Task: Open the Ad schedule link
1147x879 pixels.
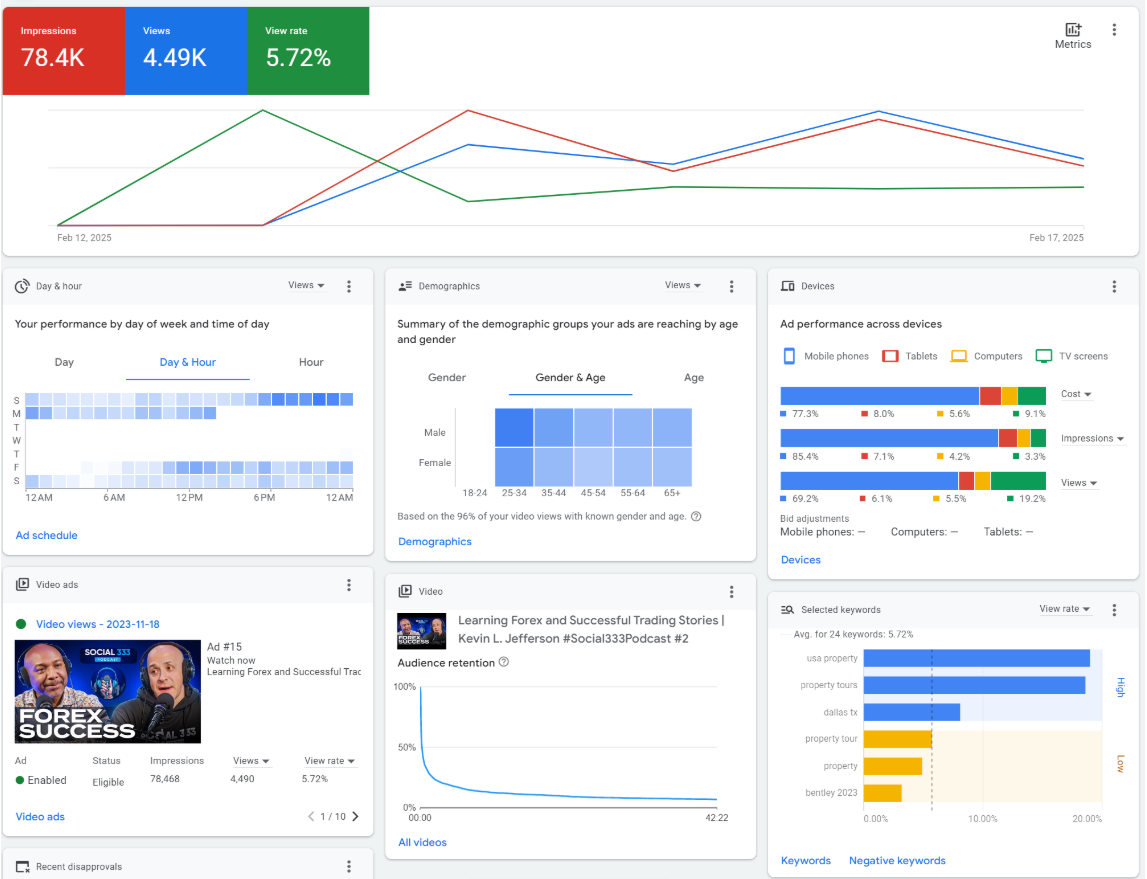Action: [46, 535]
